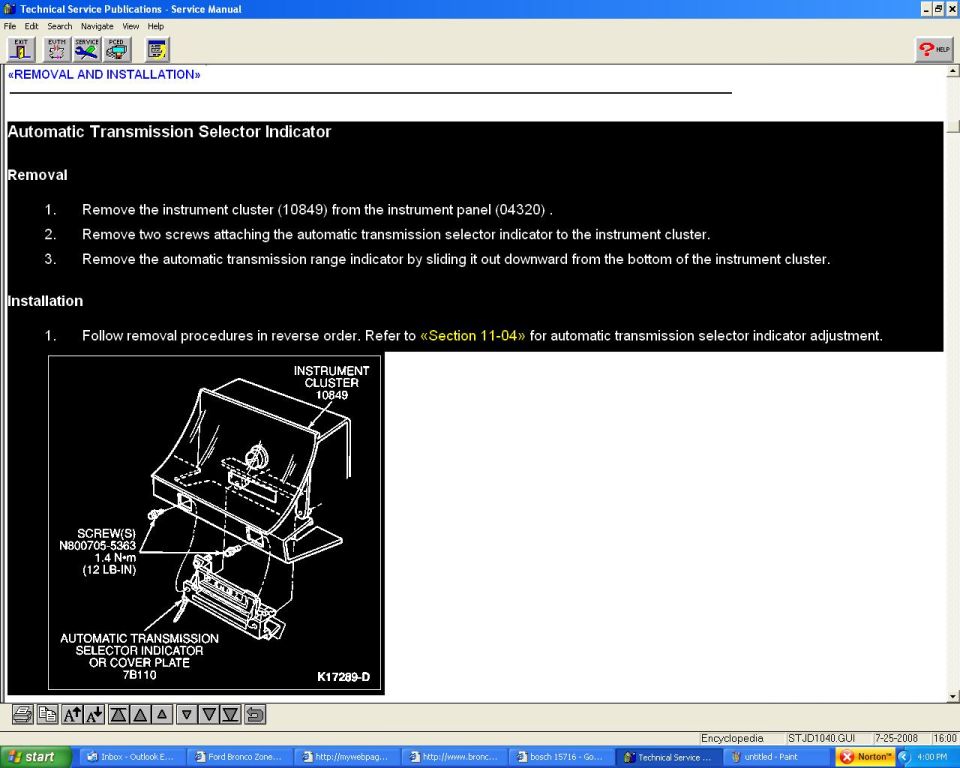The height and width of the screenshot is (768, 960).
Task: Click the 4:00 PM system clock
Action: pyautogui.click(x=932, y=757)
